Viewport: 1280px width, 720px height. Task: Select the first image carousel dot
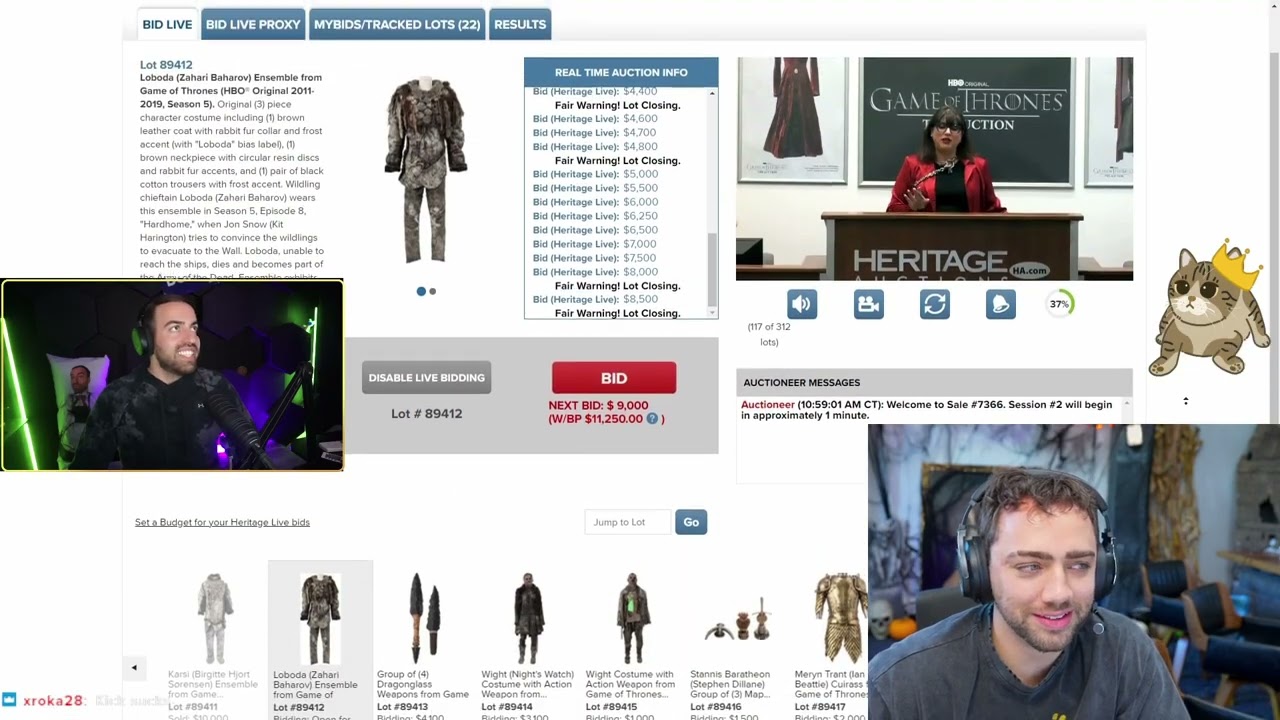[421, 291]
